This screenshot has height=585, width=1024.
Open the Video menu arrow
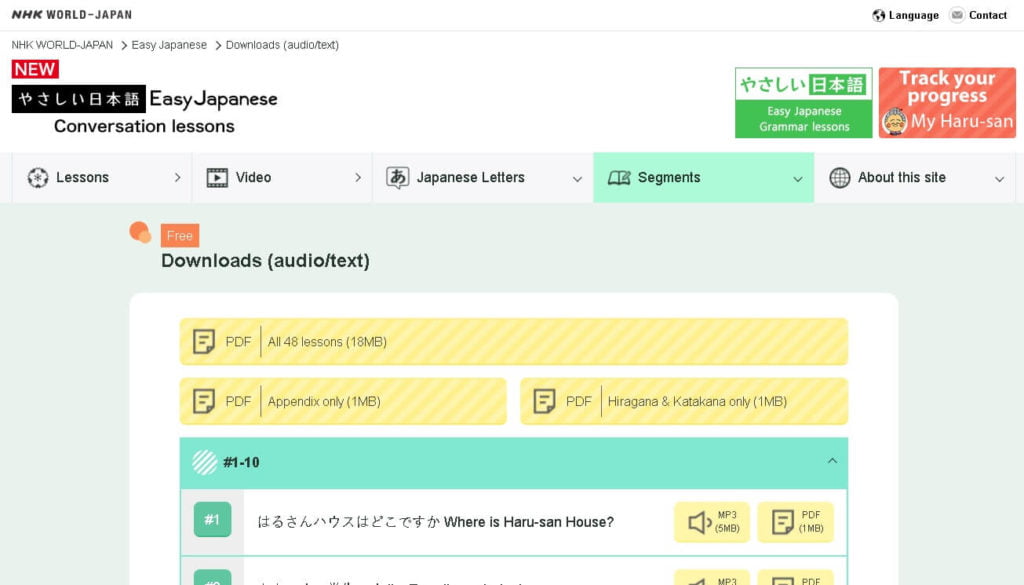358,178
